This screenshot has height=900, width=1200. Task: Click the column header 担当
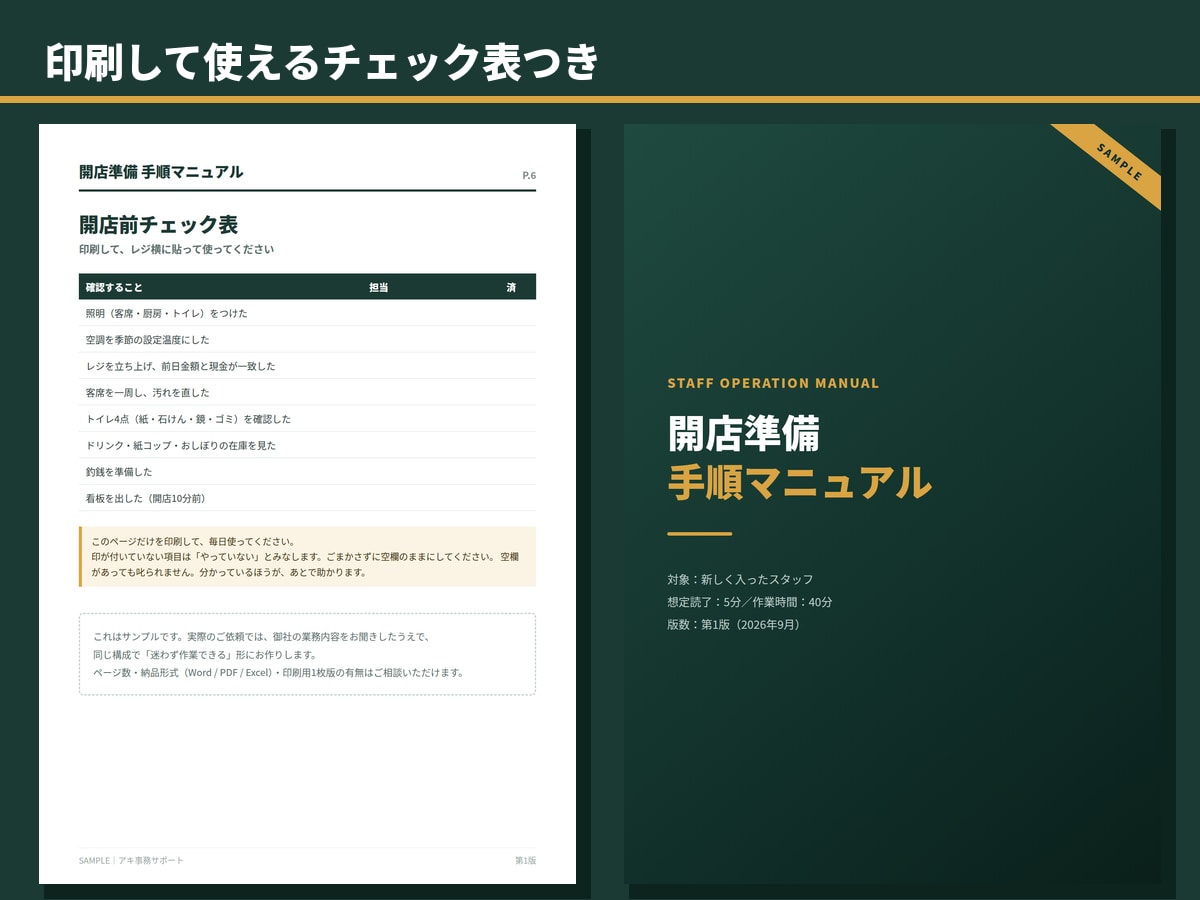379,287
